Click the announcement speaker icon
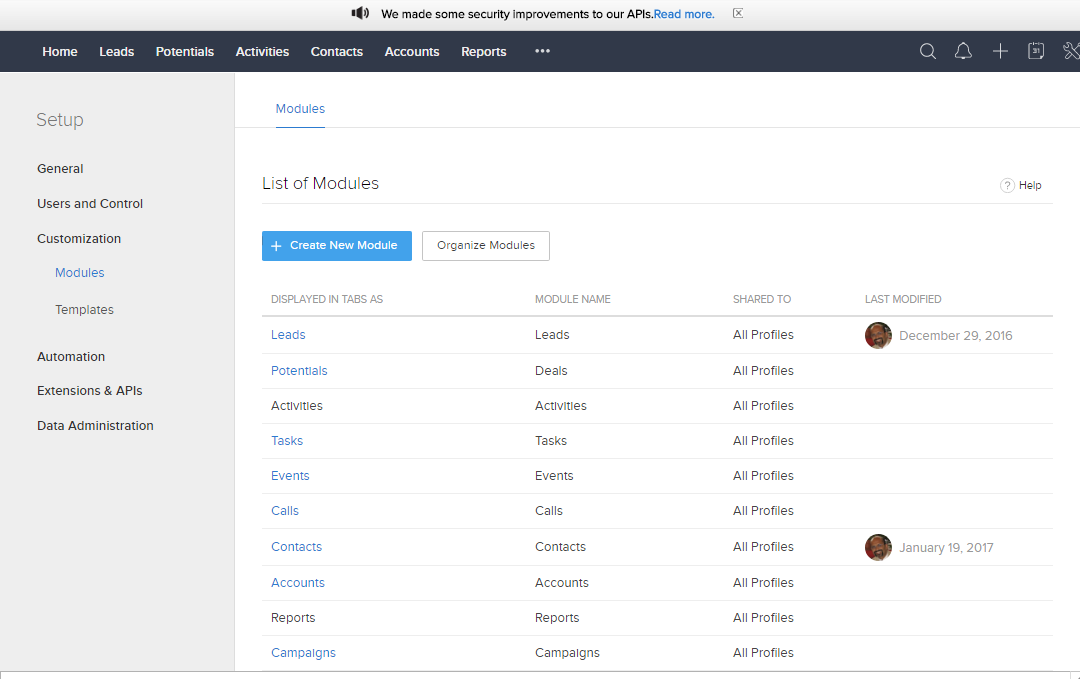 360,14
